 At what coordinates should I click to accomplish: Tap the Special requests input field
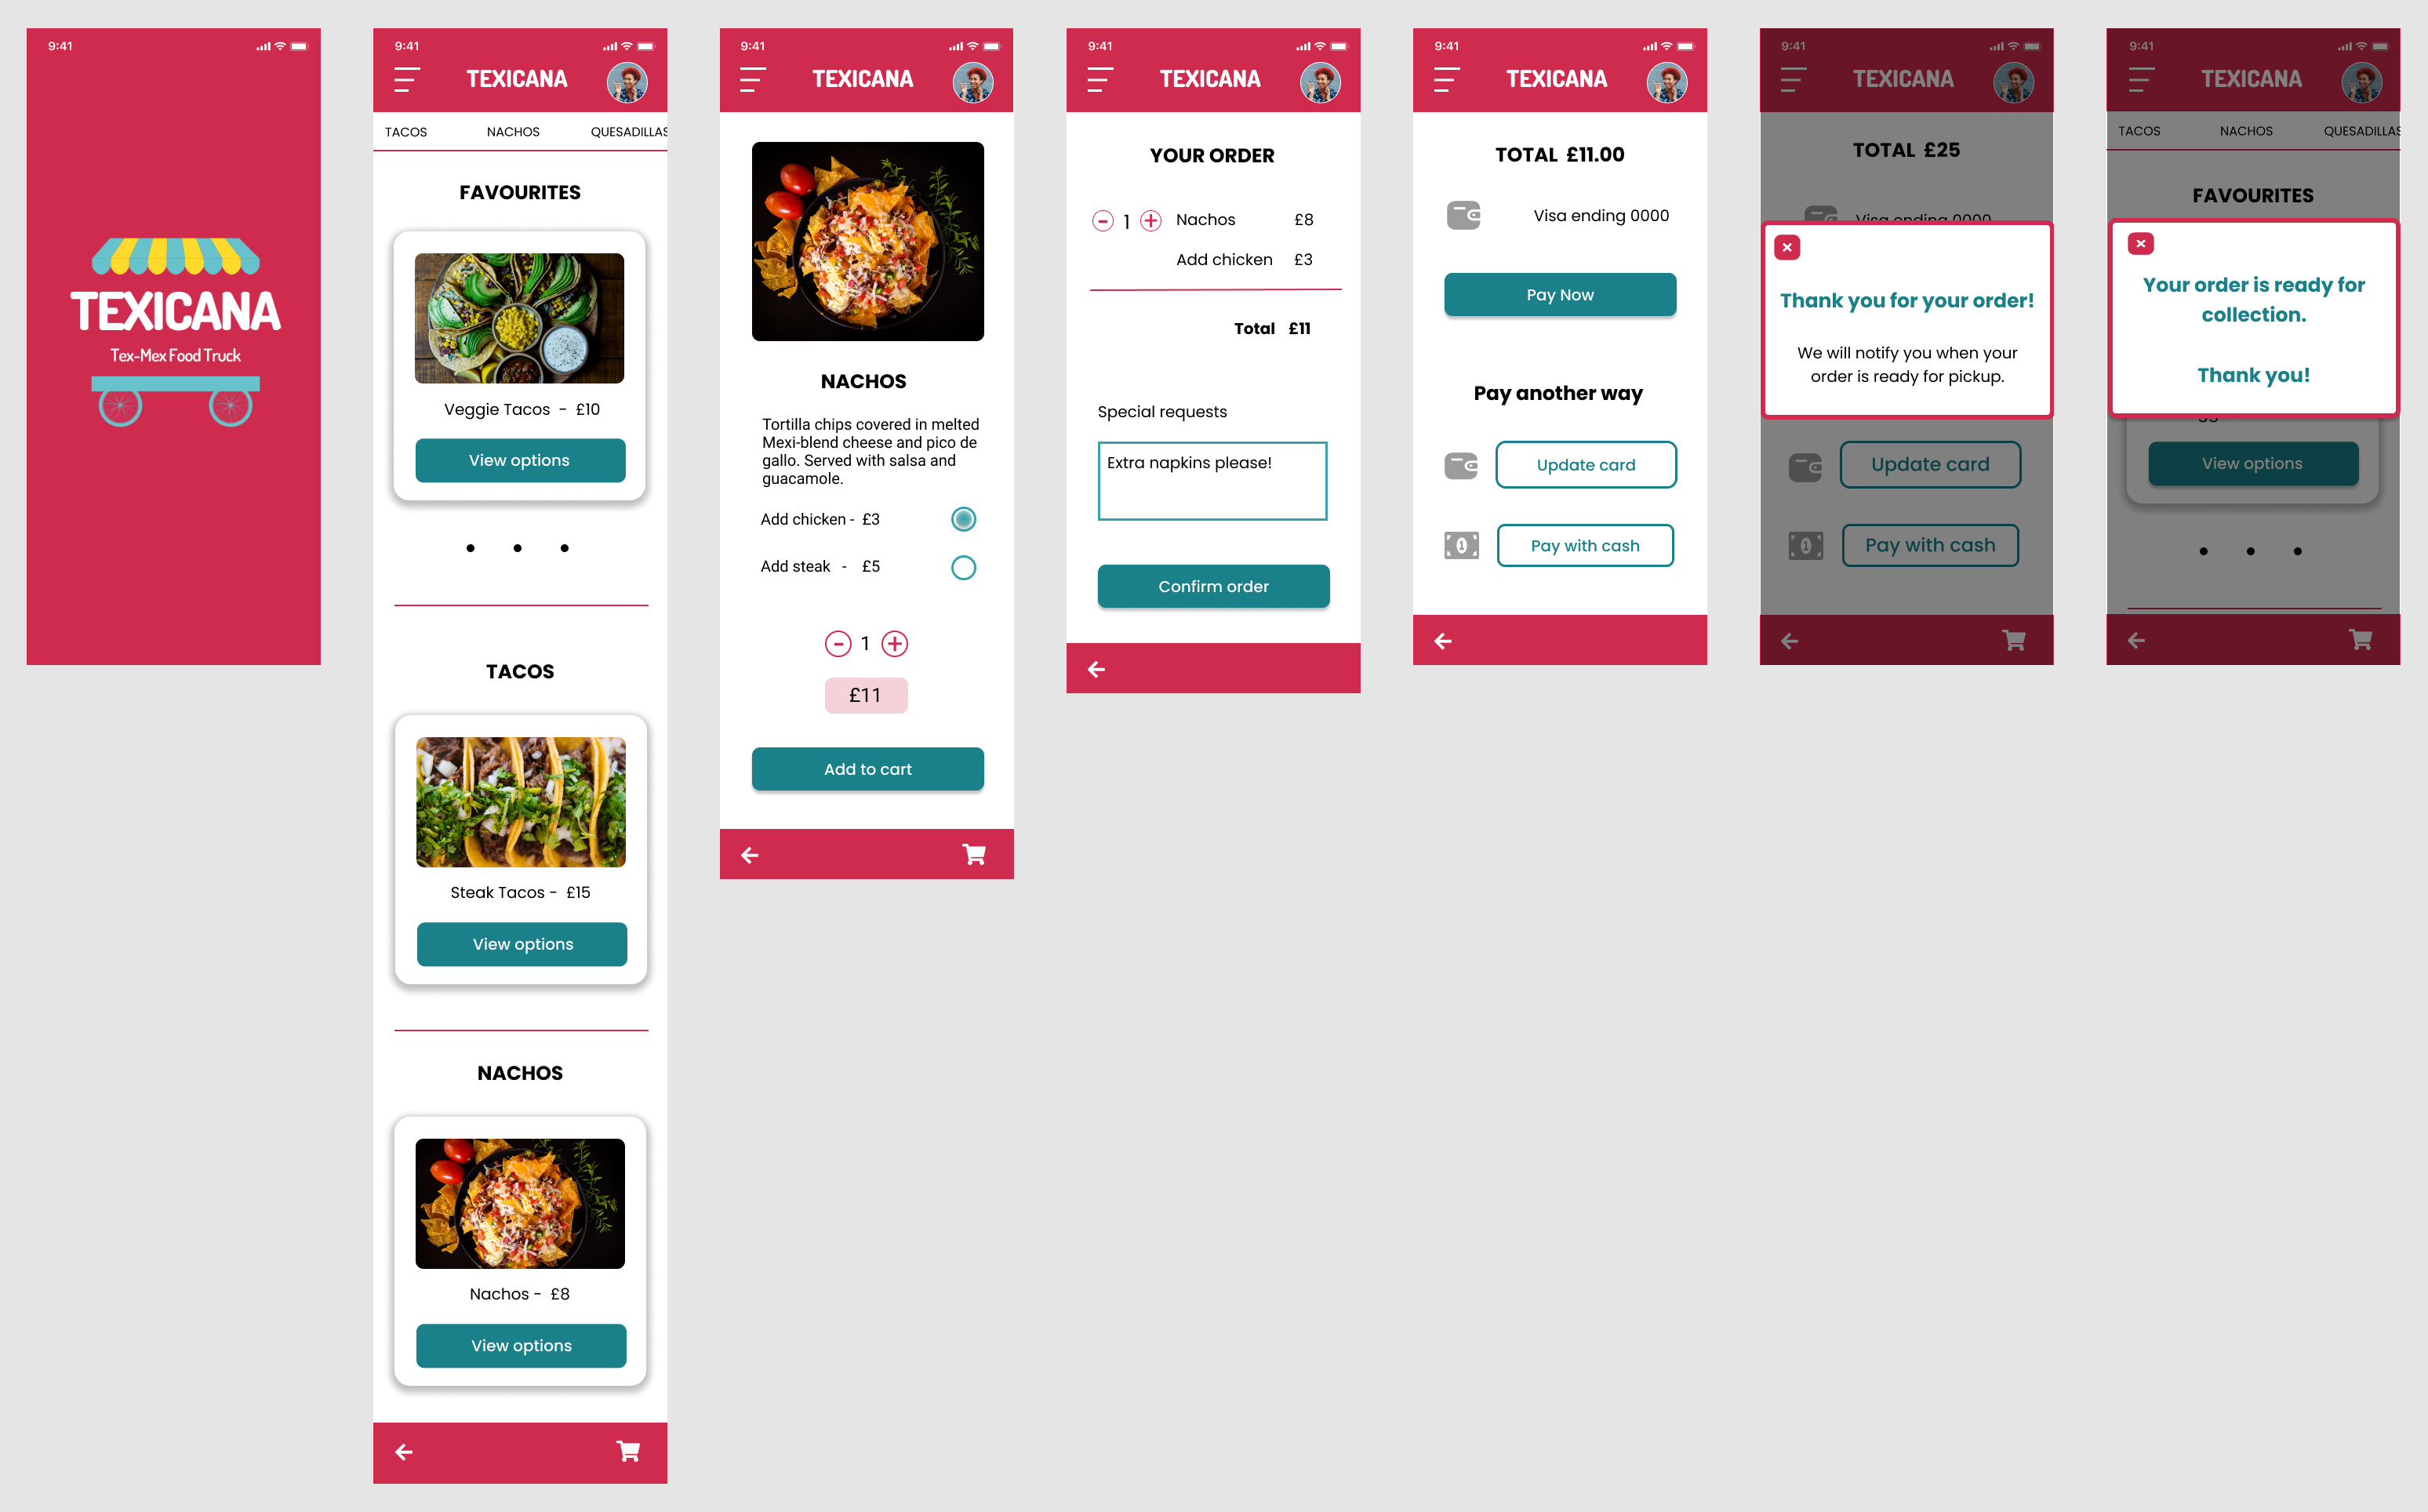[1214, 481]
